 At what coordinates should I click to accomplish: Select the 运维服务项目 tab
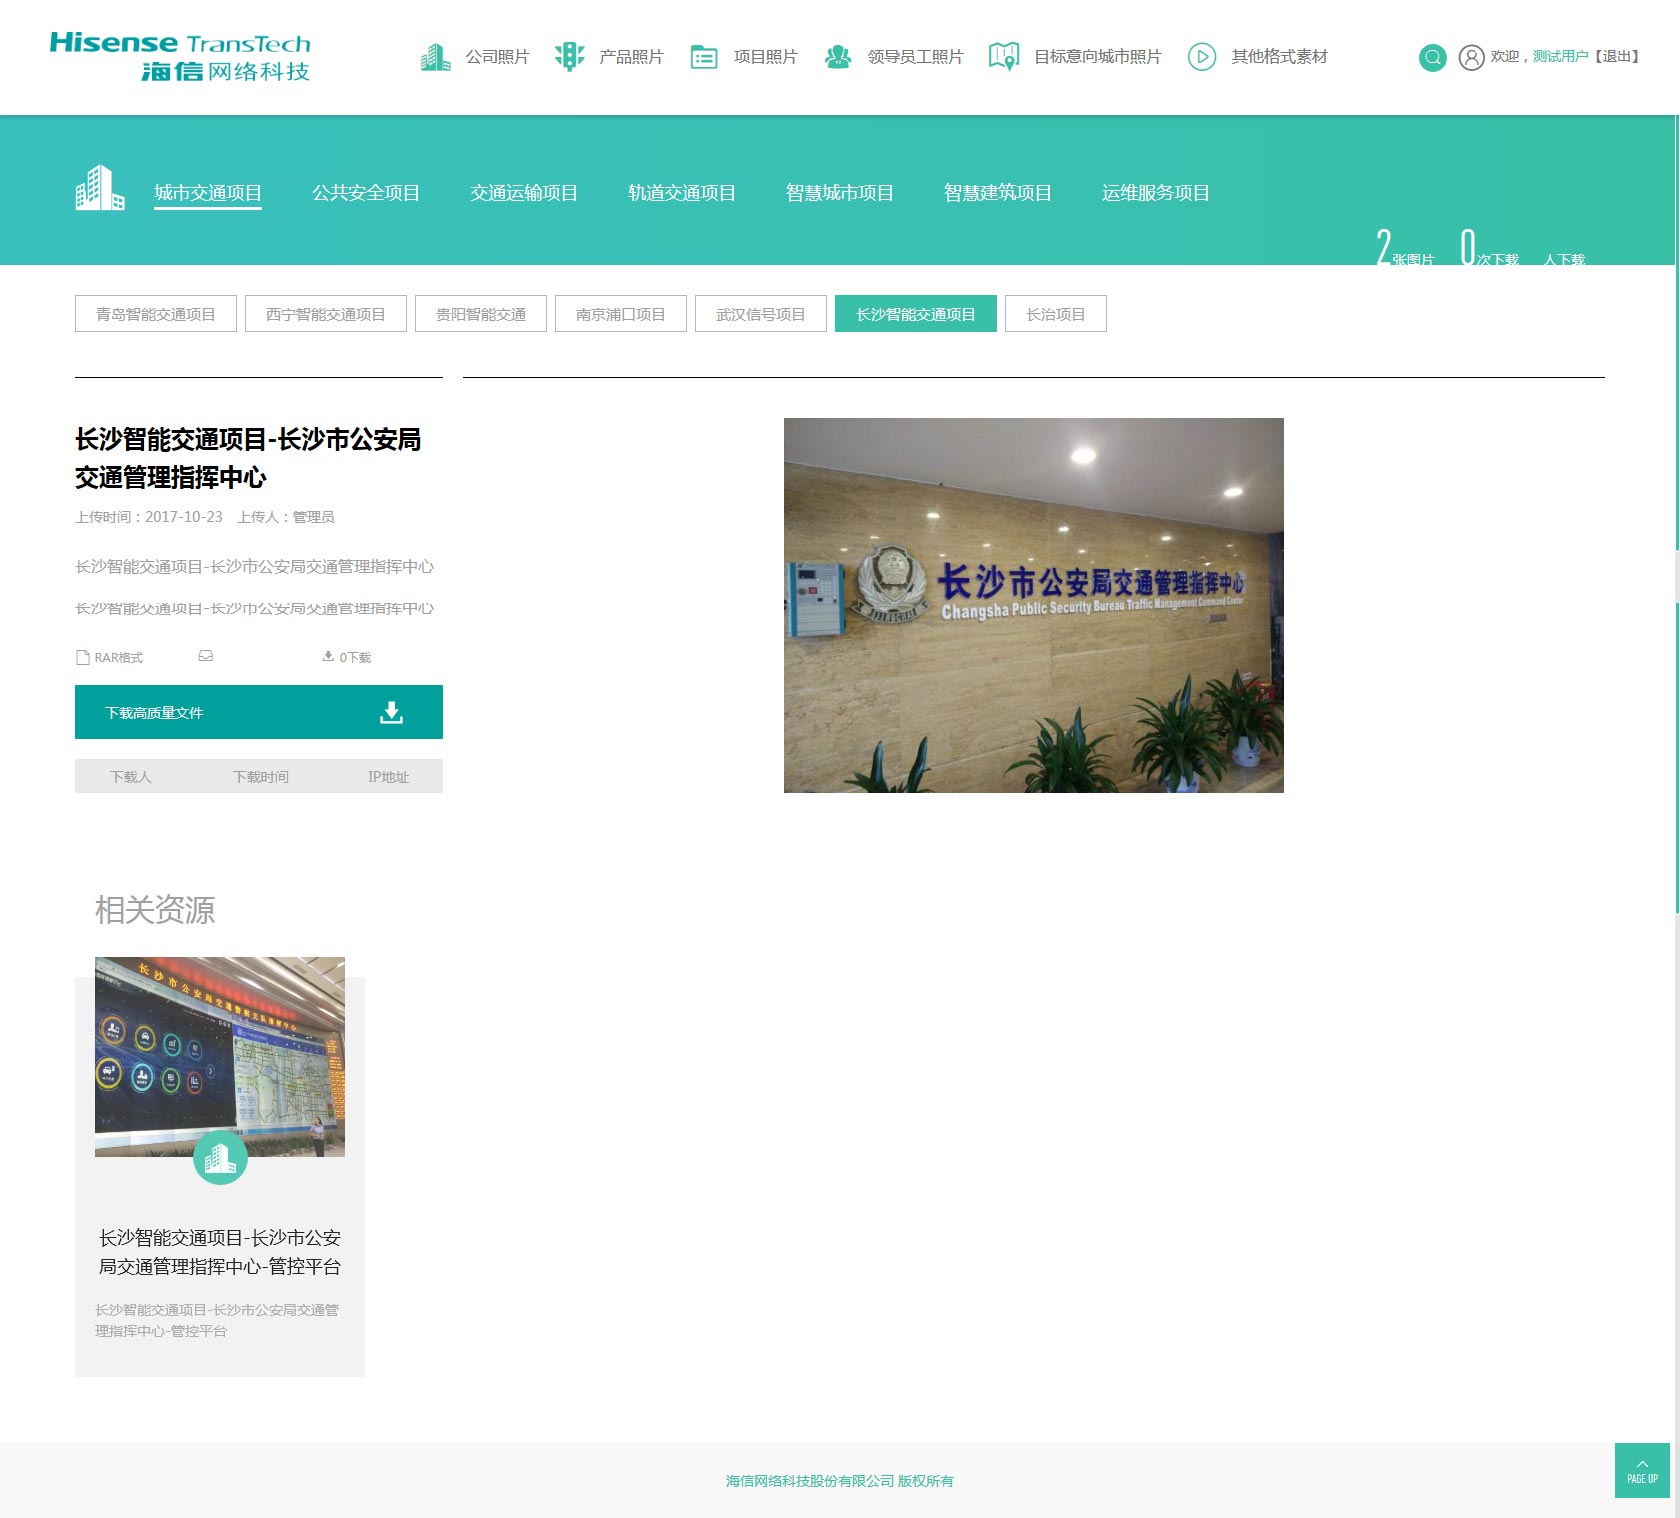pos(1156,193)
